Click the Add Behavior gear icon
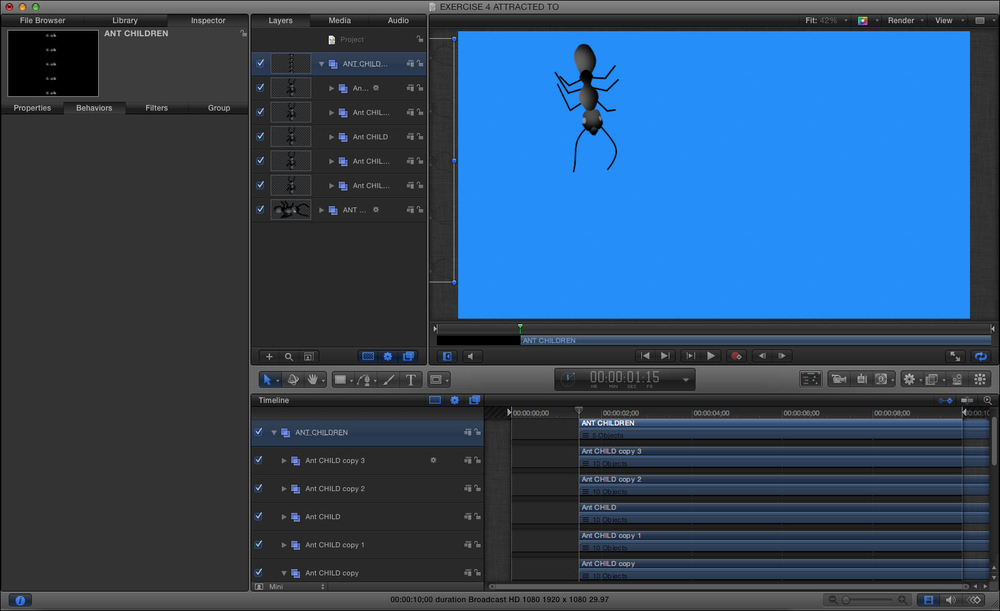Screen dimensions: 1000x611 [x=908, y=380]
